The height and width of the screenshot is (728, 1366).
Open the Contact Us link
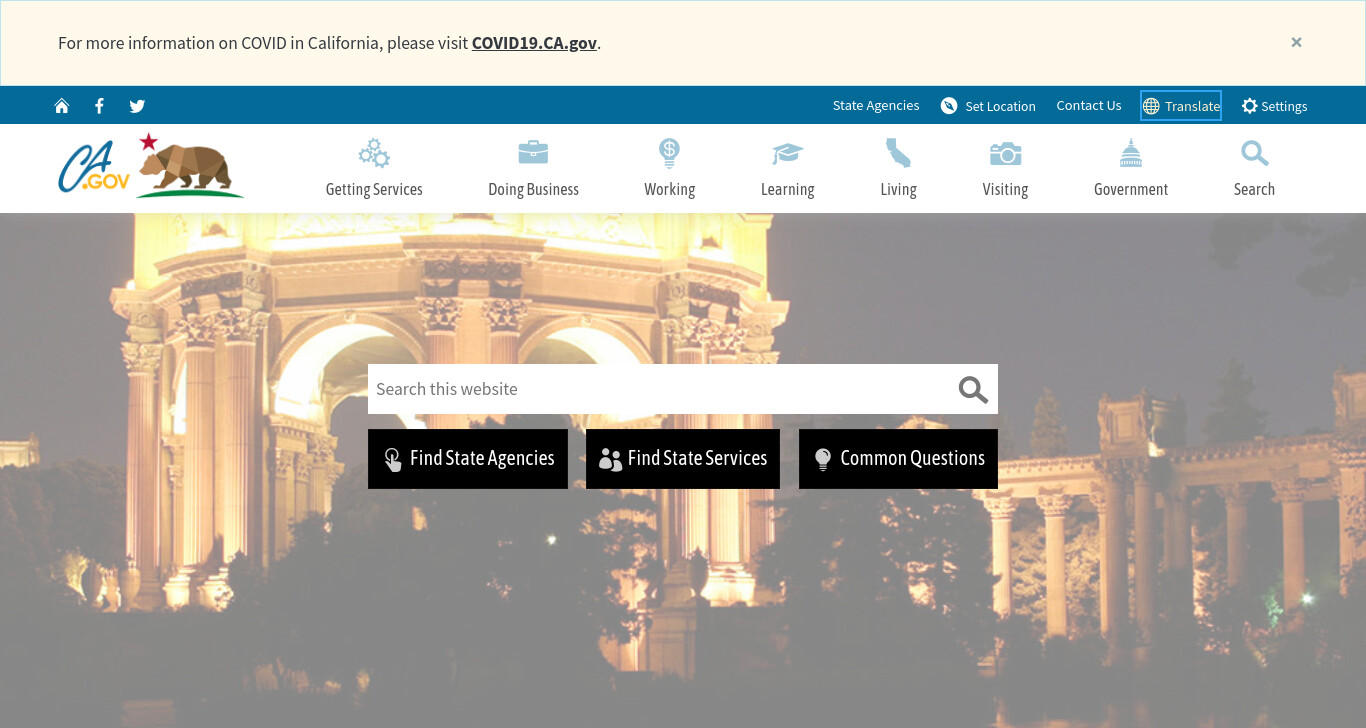1089,106
